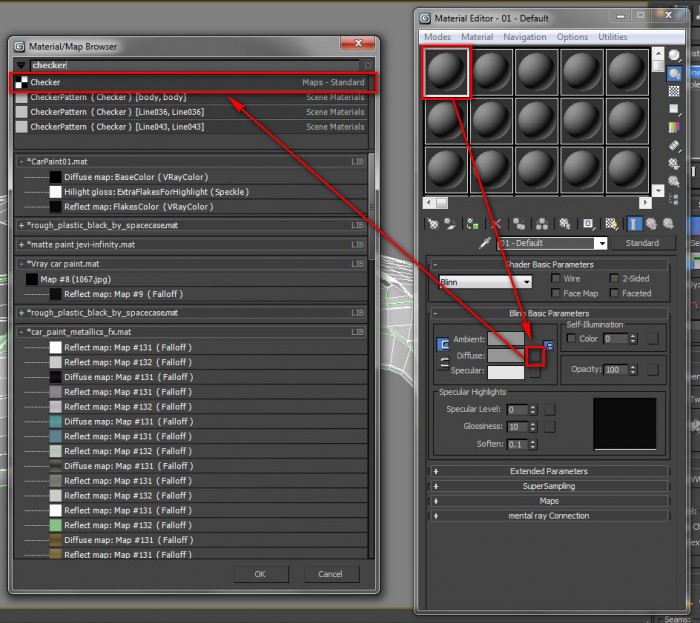The image size is (700, 623).
Task: Click the Sample Type sphere icon
Action: point(675,53)
